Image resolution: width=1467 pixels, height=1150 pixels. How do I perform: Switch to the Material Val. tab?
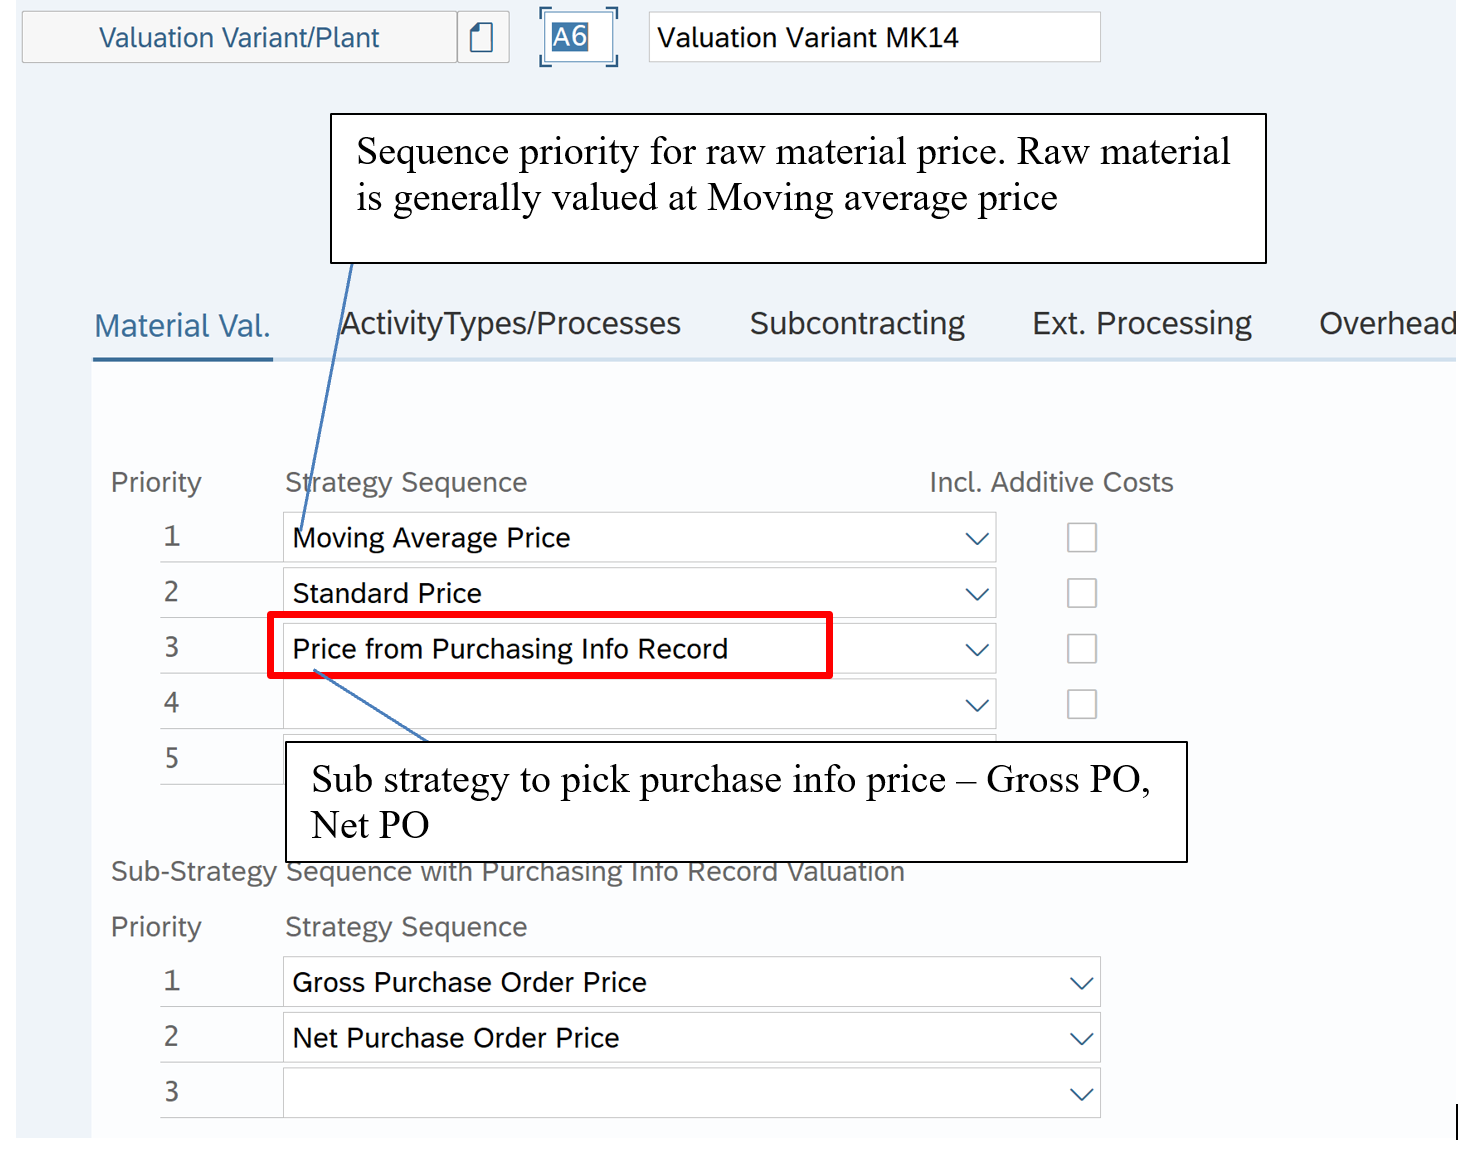(182, 326)
